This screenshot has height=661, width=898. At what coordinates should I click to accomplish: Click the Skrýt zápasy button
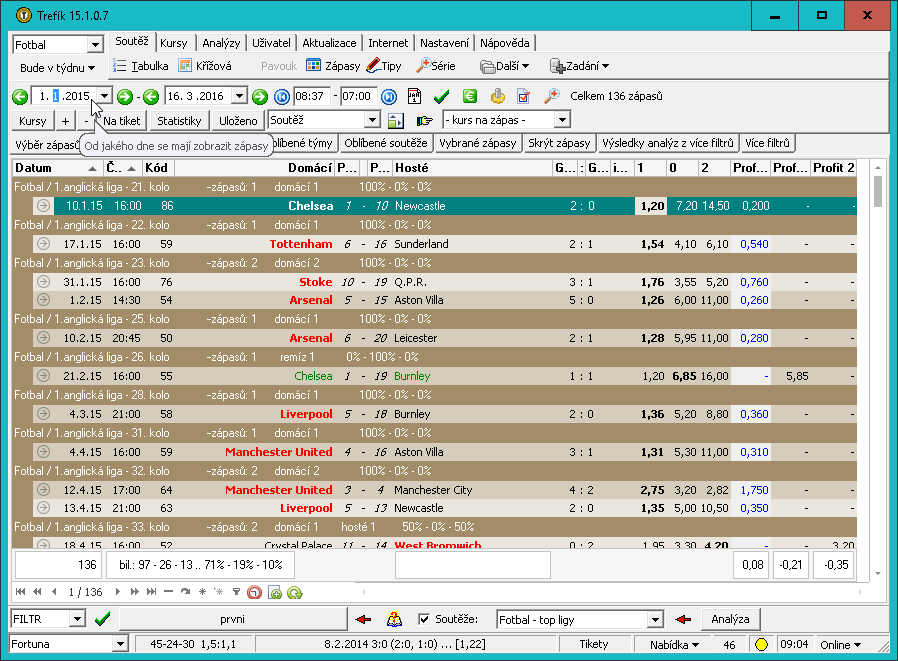tap(559, 143)
